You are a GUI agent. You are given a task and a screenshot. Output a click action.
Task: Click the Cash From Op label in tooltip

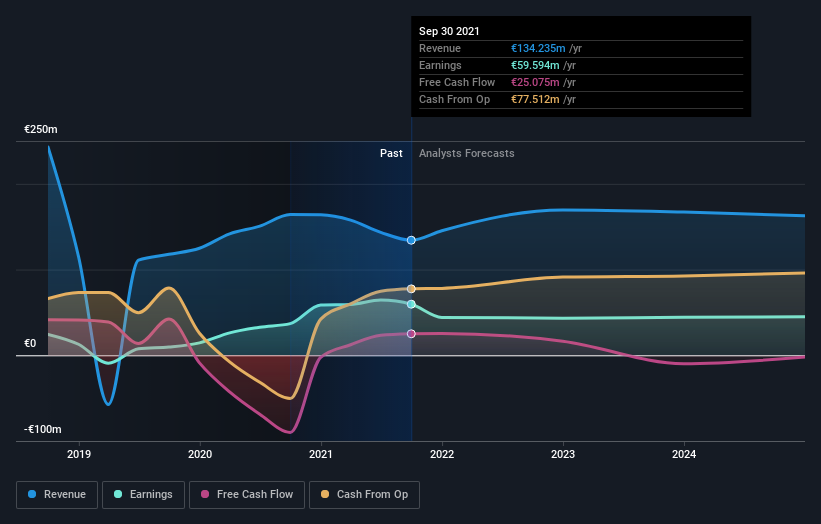click(454, 99)
